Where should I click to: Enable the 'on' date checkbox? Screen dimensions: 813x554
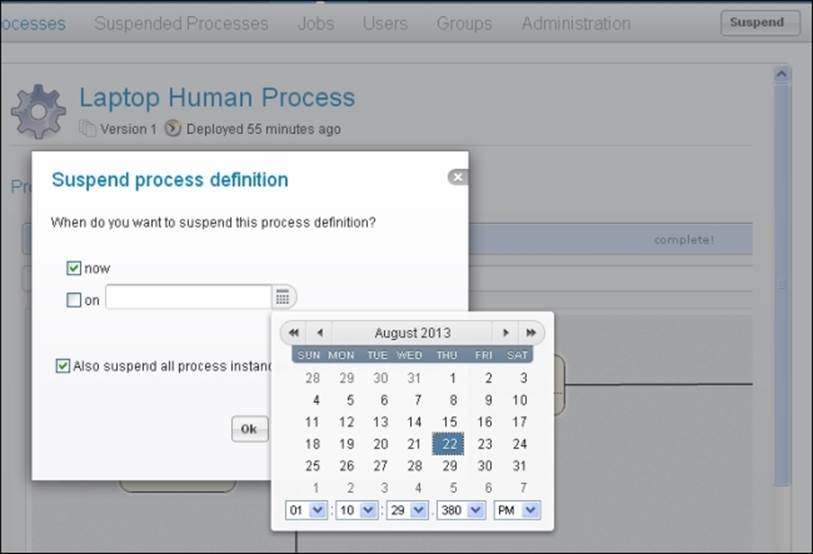[x=74, y=300]
